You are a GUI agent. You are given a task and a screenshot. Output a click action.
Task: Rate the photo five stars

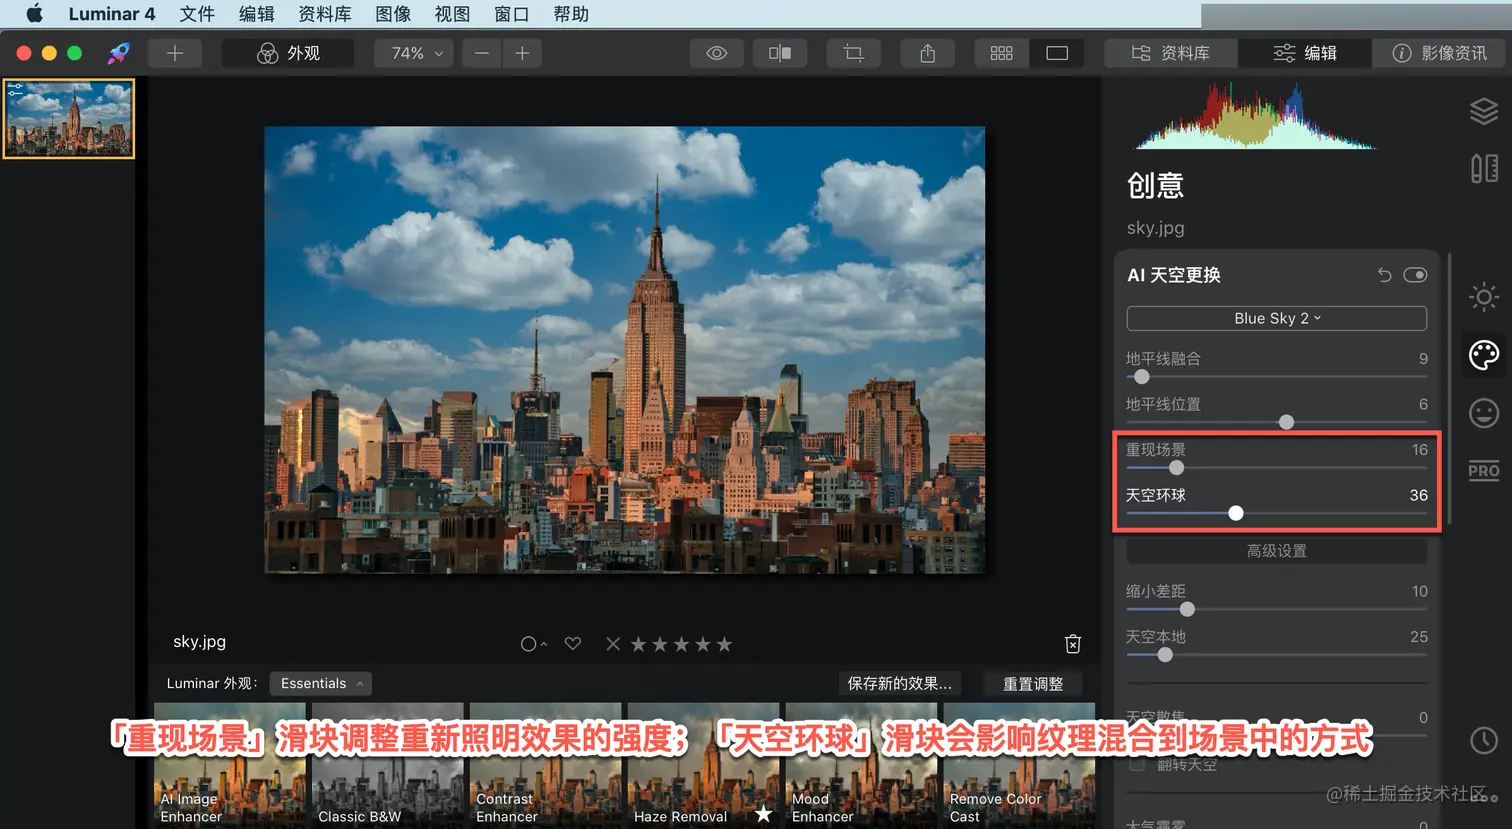724,644
